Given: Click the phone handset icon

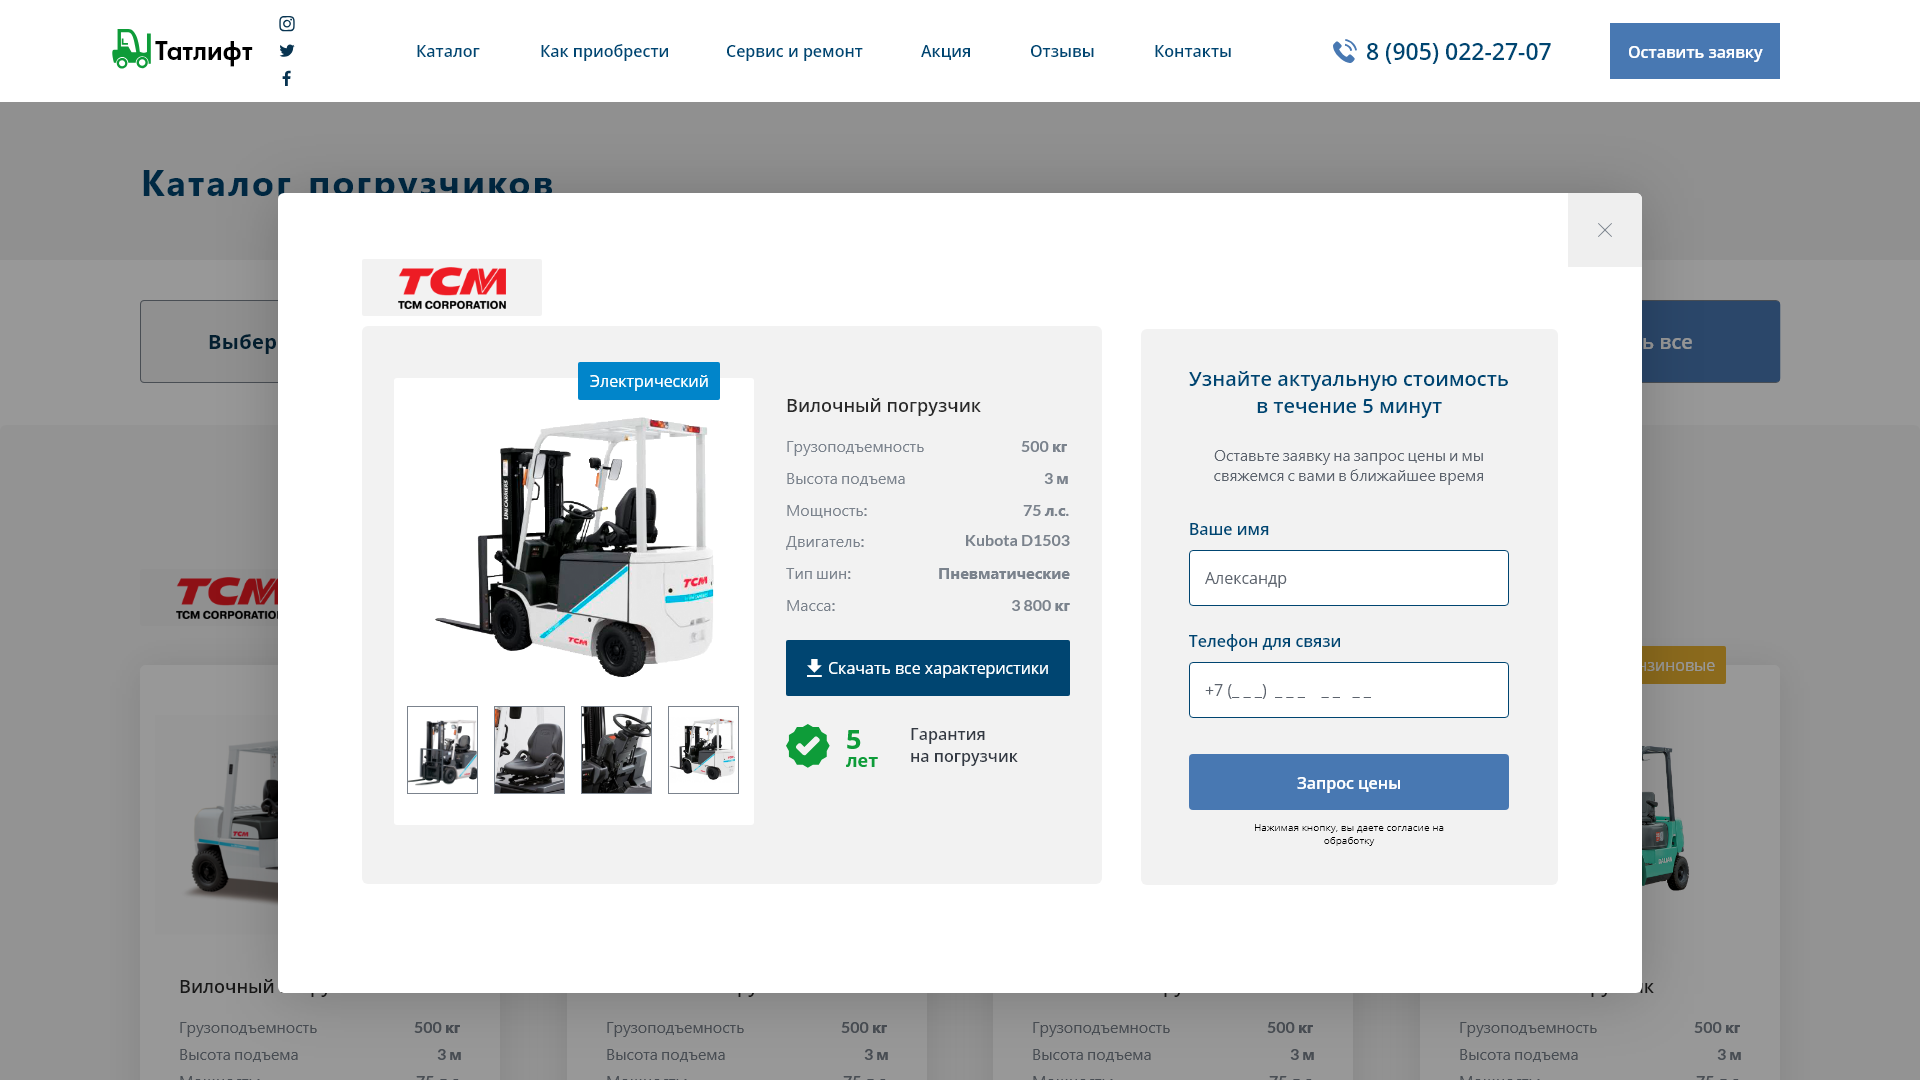Looking at the screenshot, I should click(x=1344, y=51).
